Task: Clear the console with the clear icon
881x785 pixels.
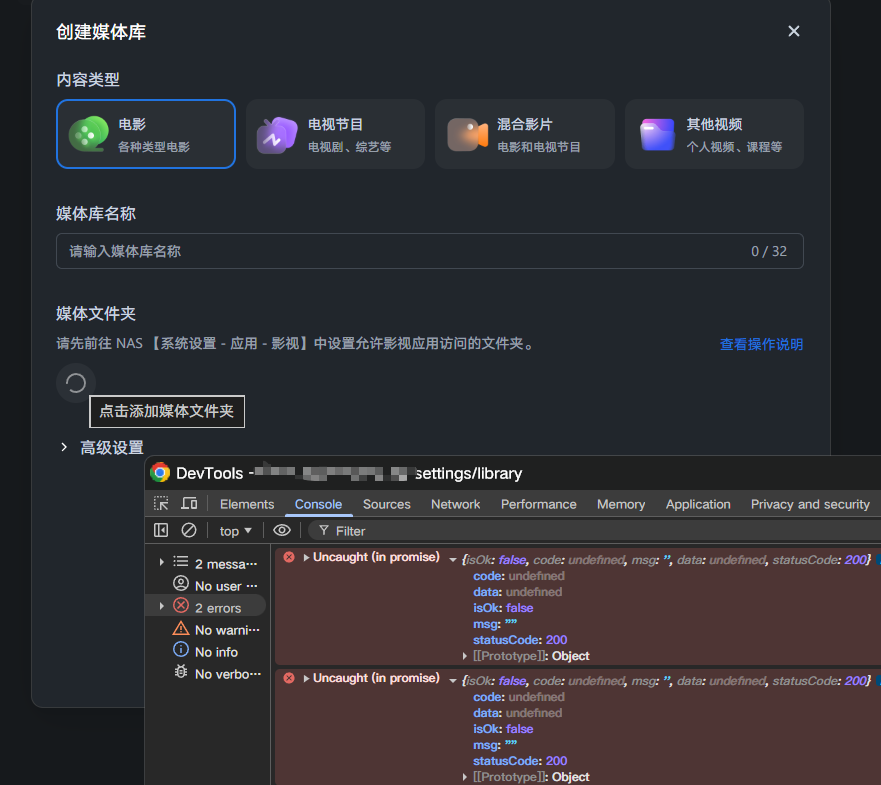Action: tap(189, 531)
